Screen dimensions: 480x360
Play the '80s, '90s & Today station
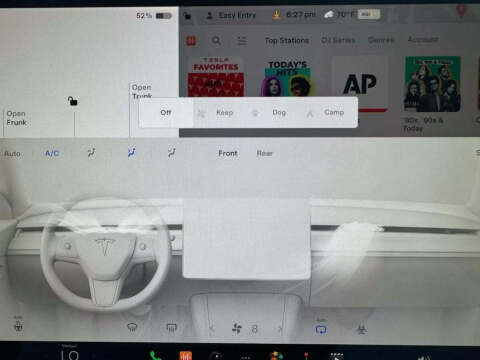coord(432,84)
